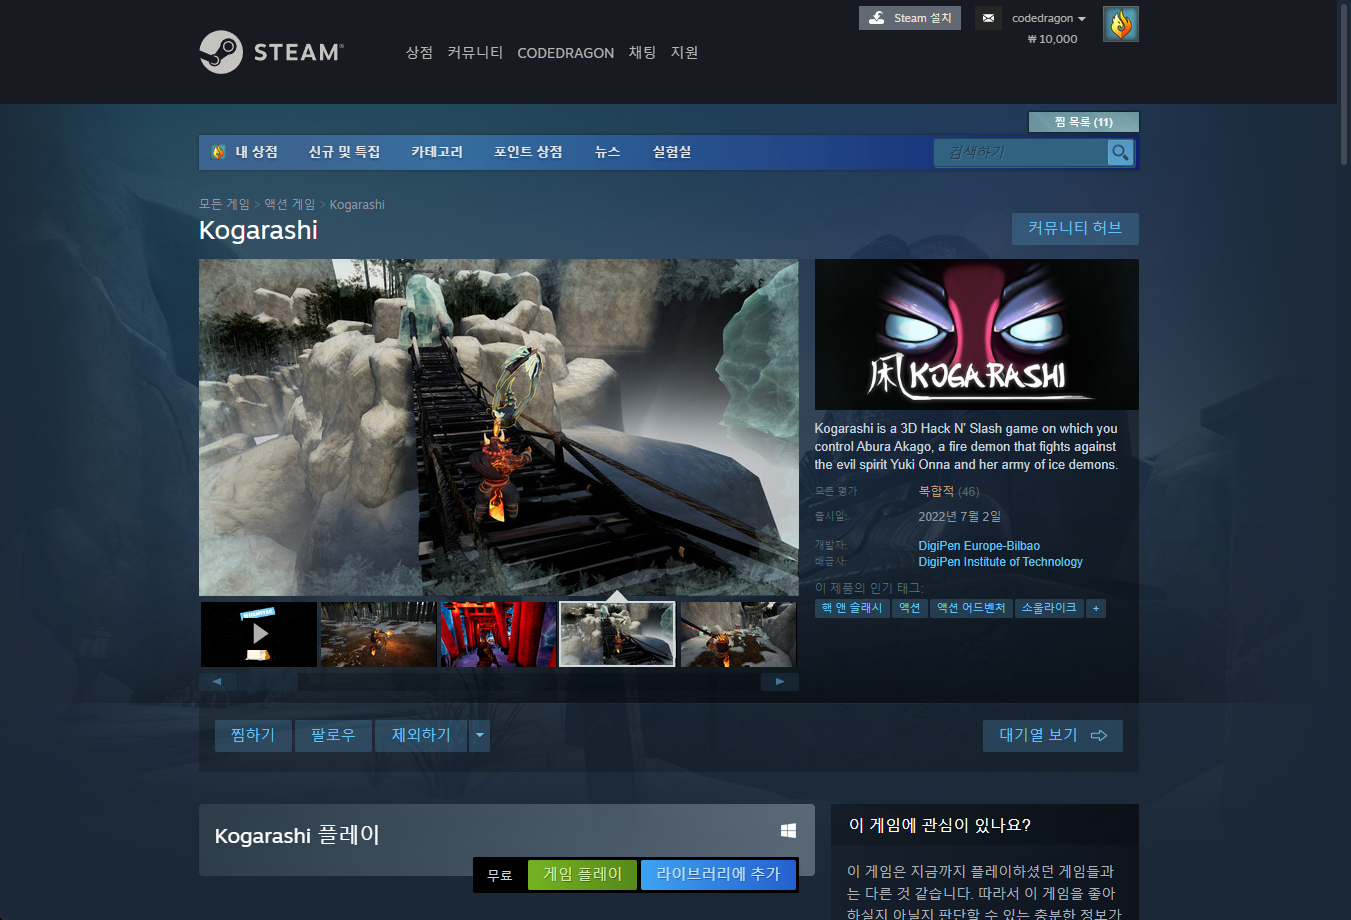
Task: Click the 모든 게임 breadcrumb
Action: 224,204
